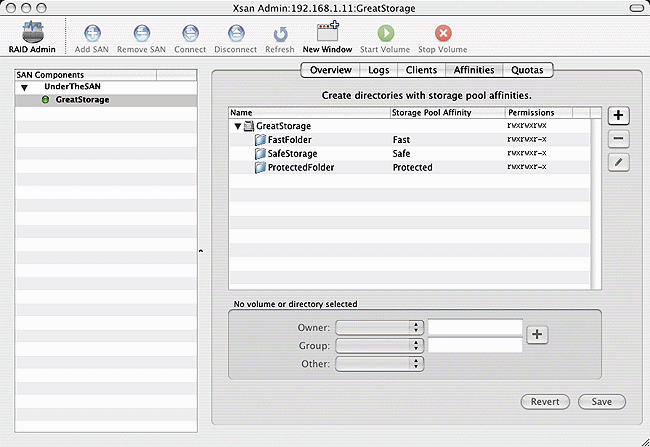Add a new affinity directory with plus button
The image size is (650, 447).
[618, 115]
